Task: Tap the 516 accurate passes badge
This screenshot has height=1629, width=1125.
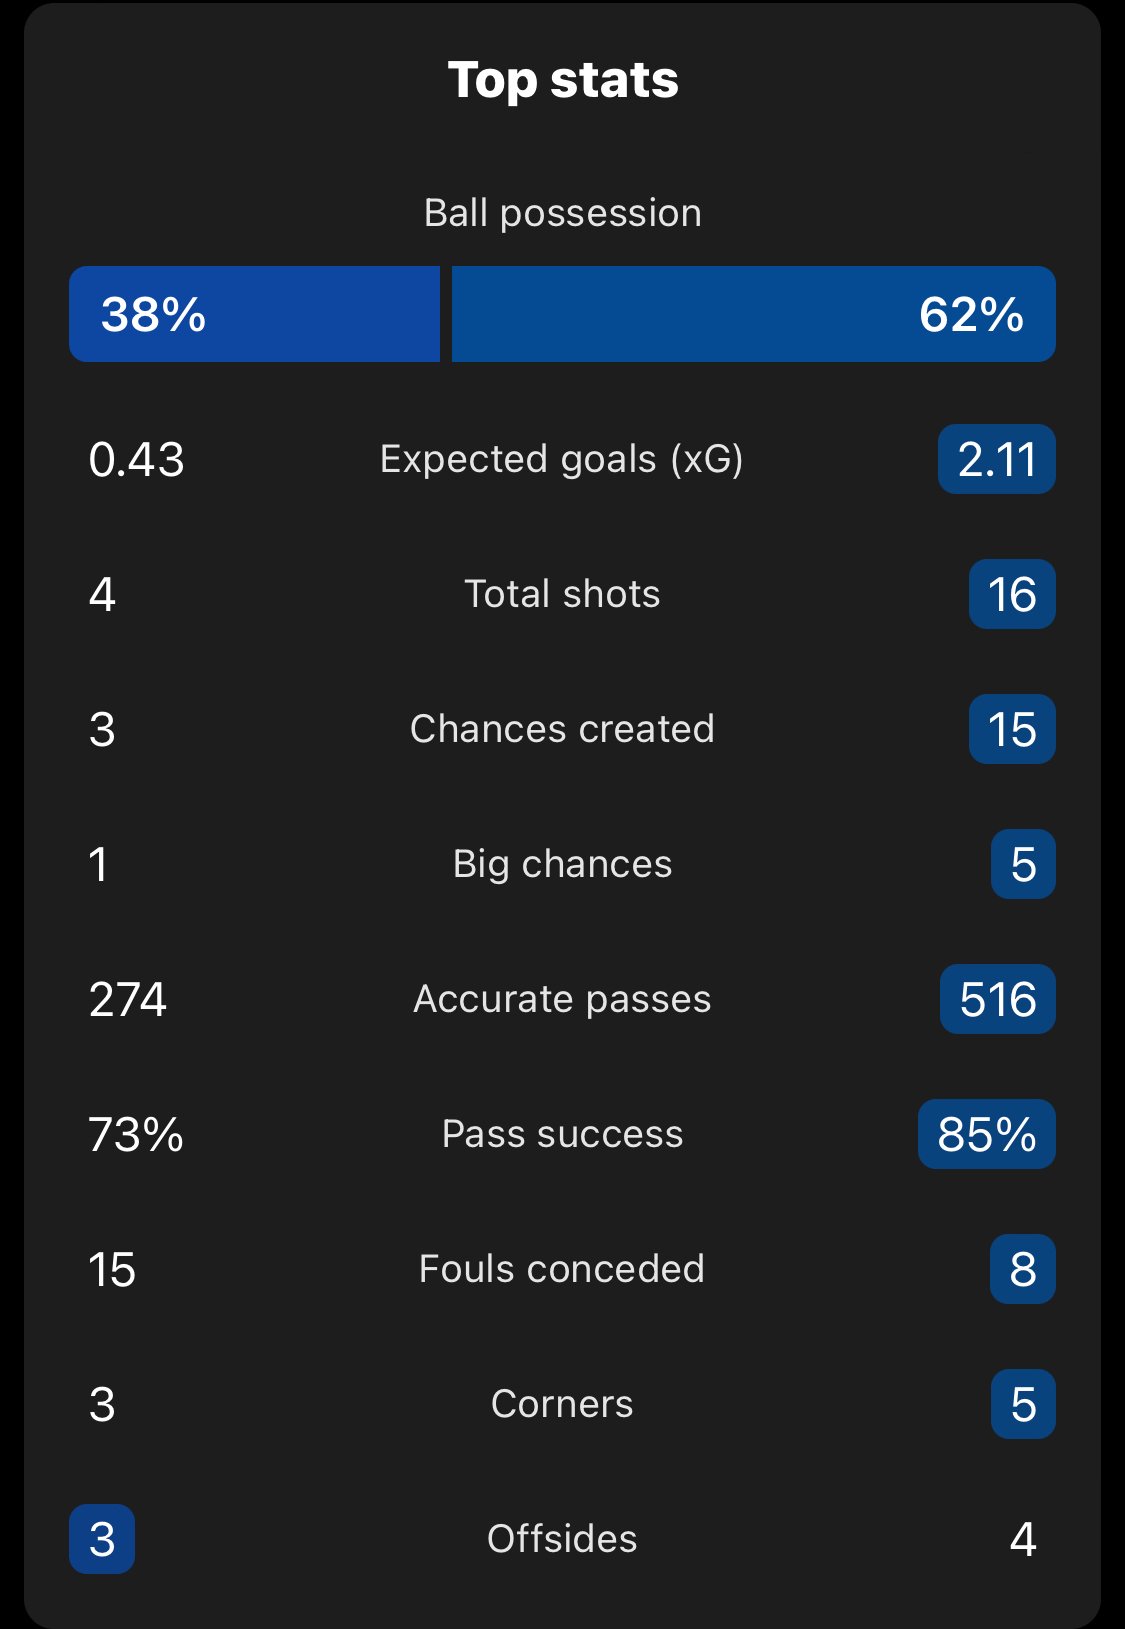Action: 998,999
